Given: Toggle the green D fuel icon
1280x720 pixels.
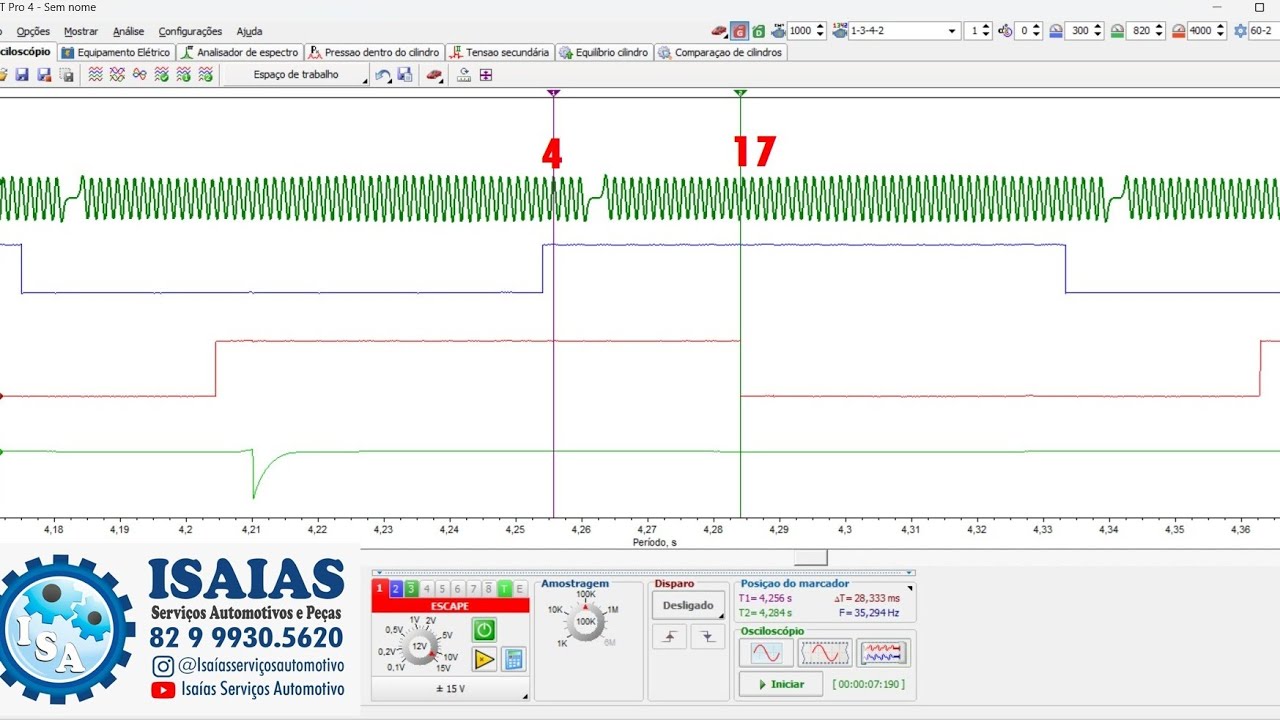Looking at the screenshot, I should pyautogui.click(x=759, y=31).
